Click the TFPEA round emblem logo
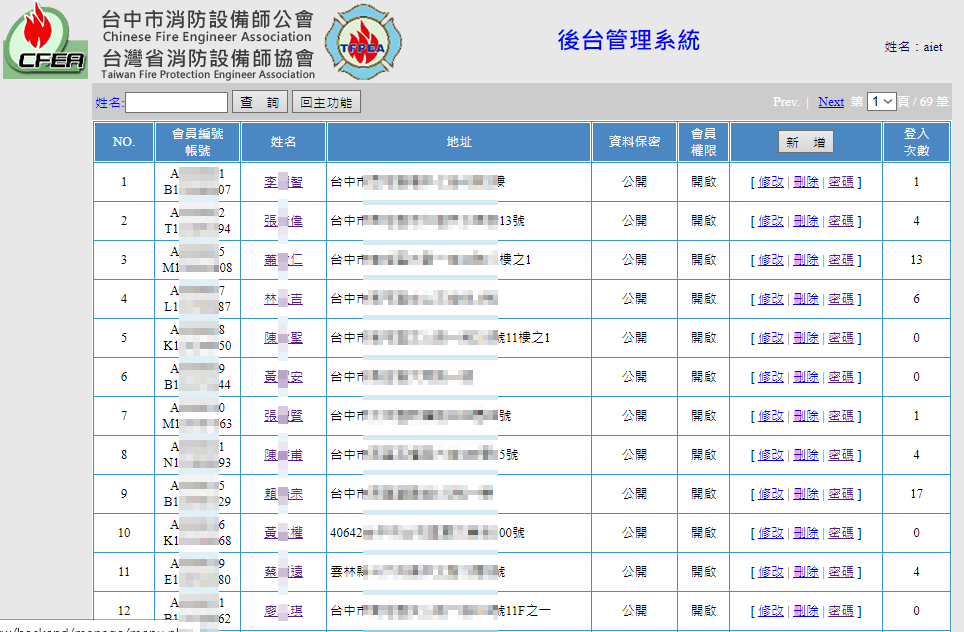Viewport: 964px width, 632px height. pos(363,42)
